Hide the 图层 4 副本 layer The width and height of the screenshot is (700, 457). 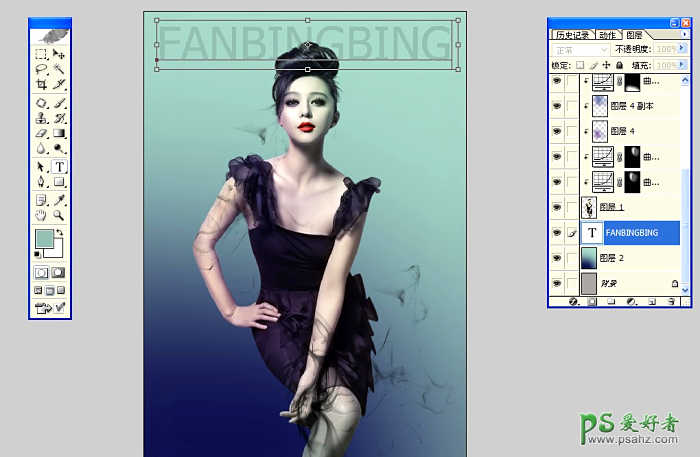pyautogui.click(x=556, y=105)
